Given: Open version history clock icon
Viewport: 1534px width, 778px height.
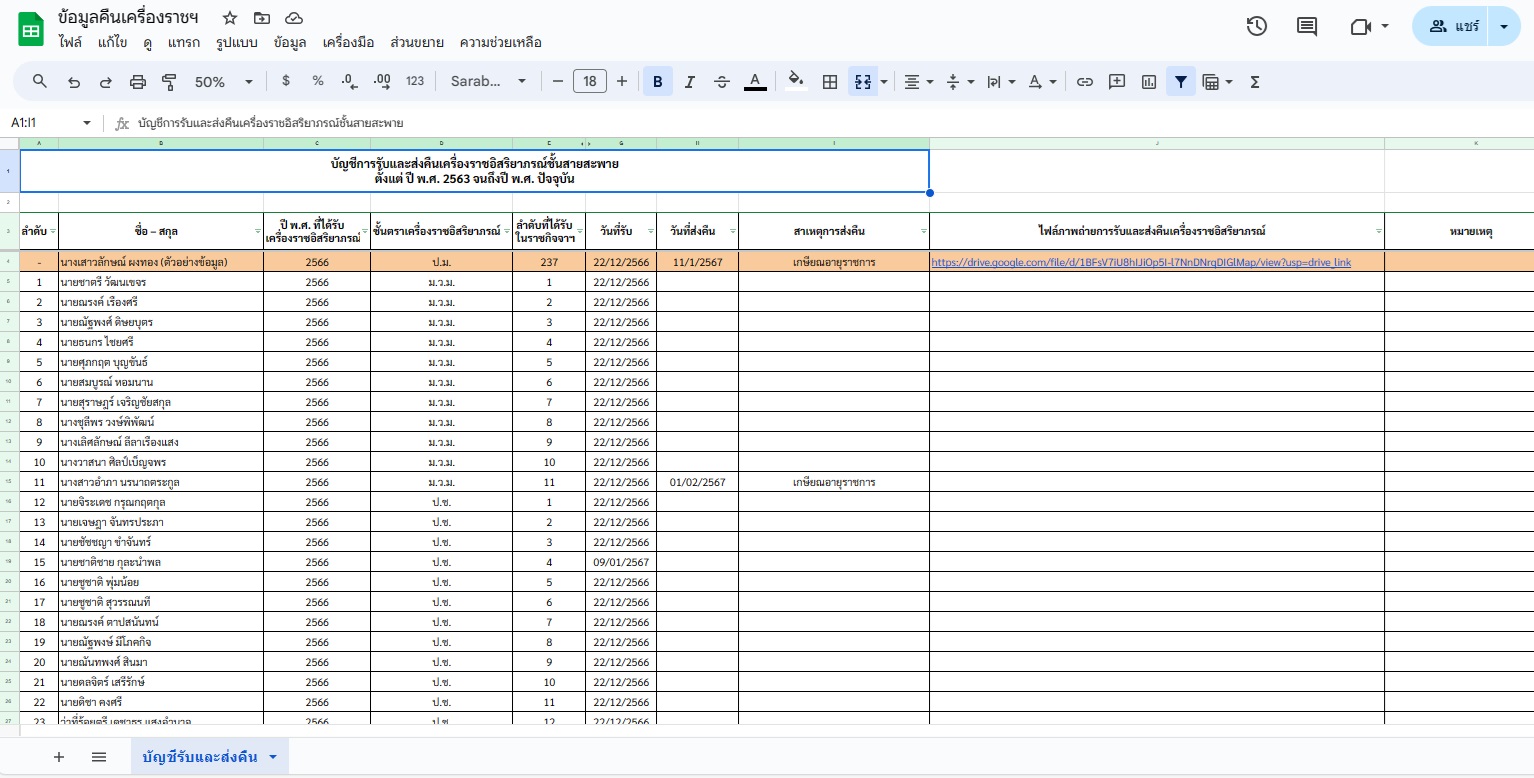Looking at the screenshot, I should coord(1257,27).
